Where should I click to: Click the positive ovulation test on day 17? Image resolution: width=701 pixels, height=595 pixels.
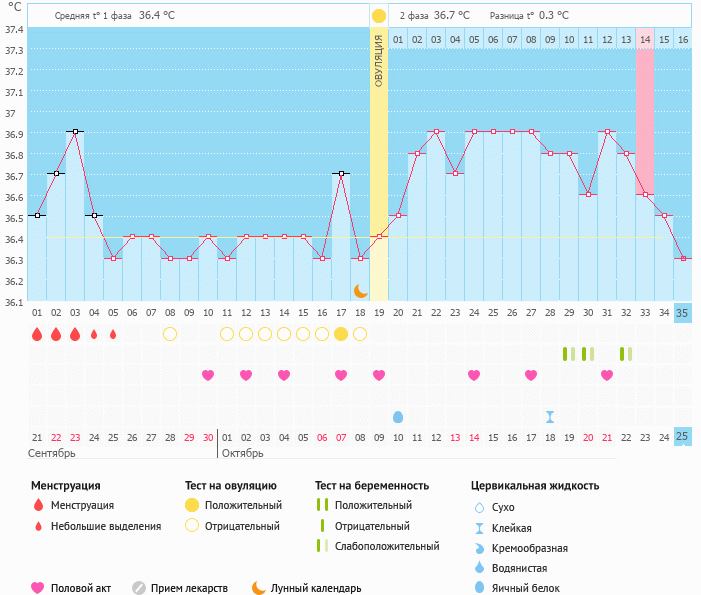point(341,334)
